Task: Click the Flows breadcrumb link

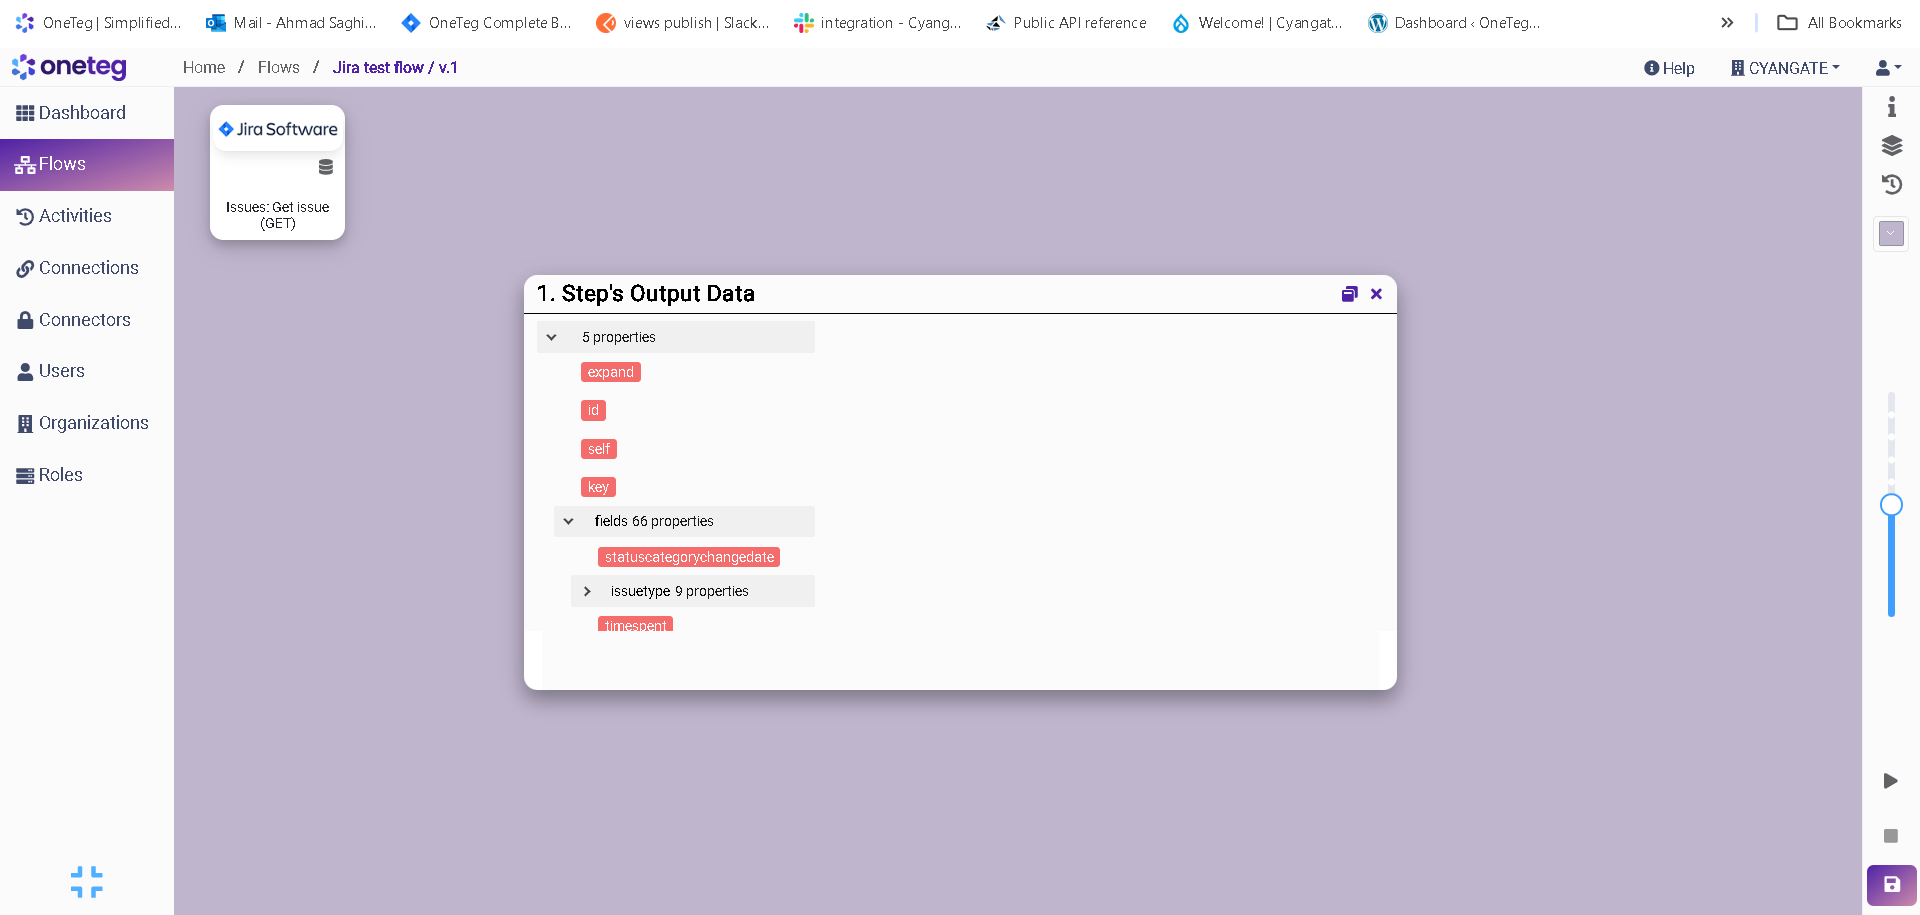Action: pyautogui.click(x=278, y=68)
